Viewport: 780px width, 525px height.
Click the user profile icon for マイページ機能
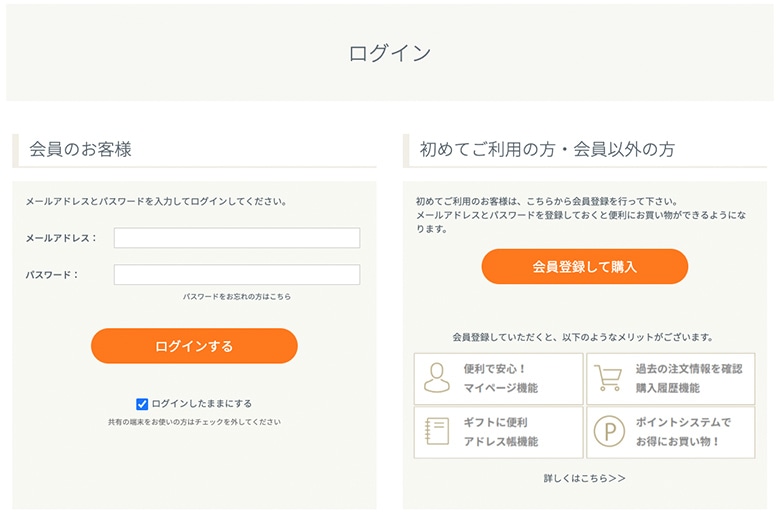(x=437, y=378)
